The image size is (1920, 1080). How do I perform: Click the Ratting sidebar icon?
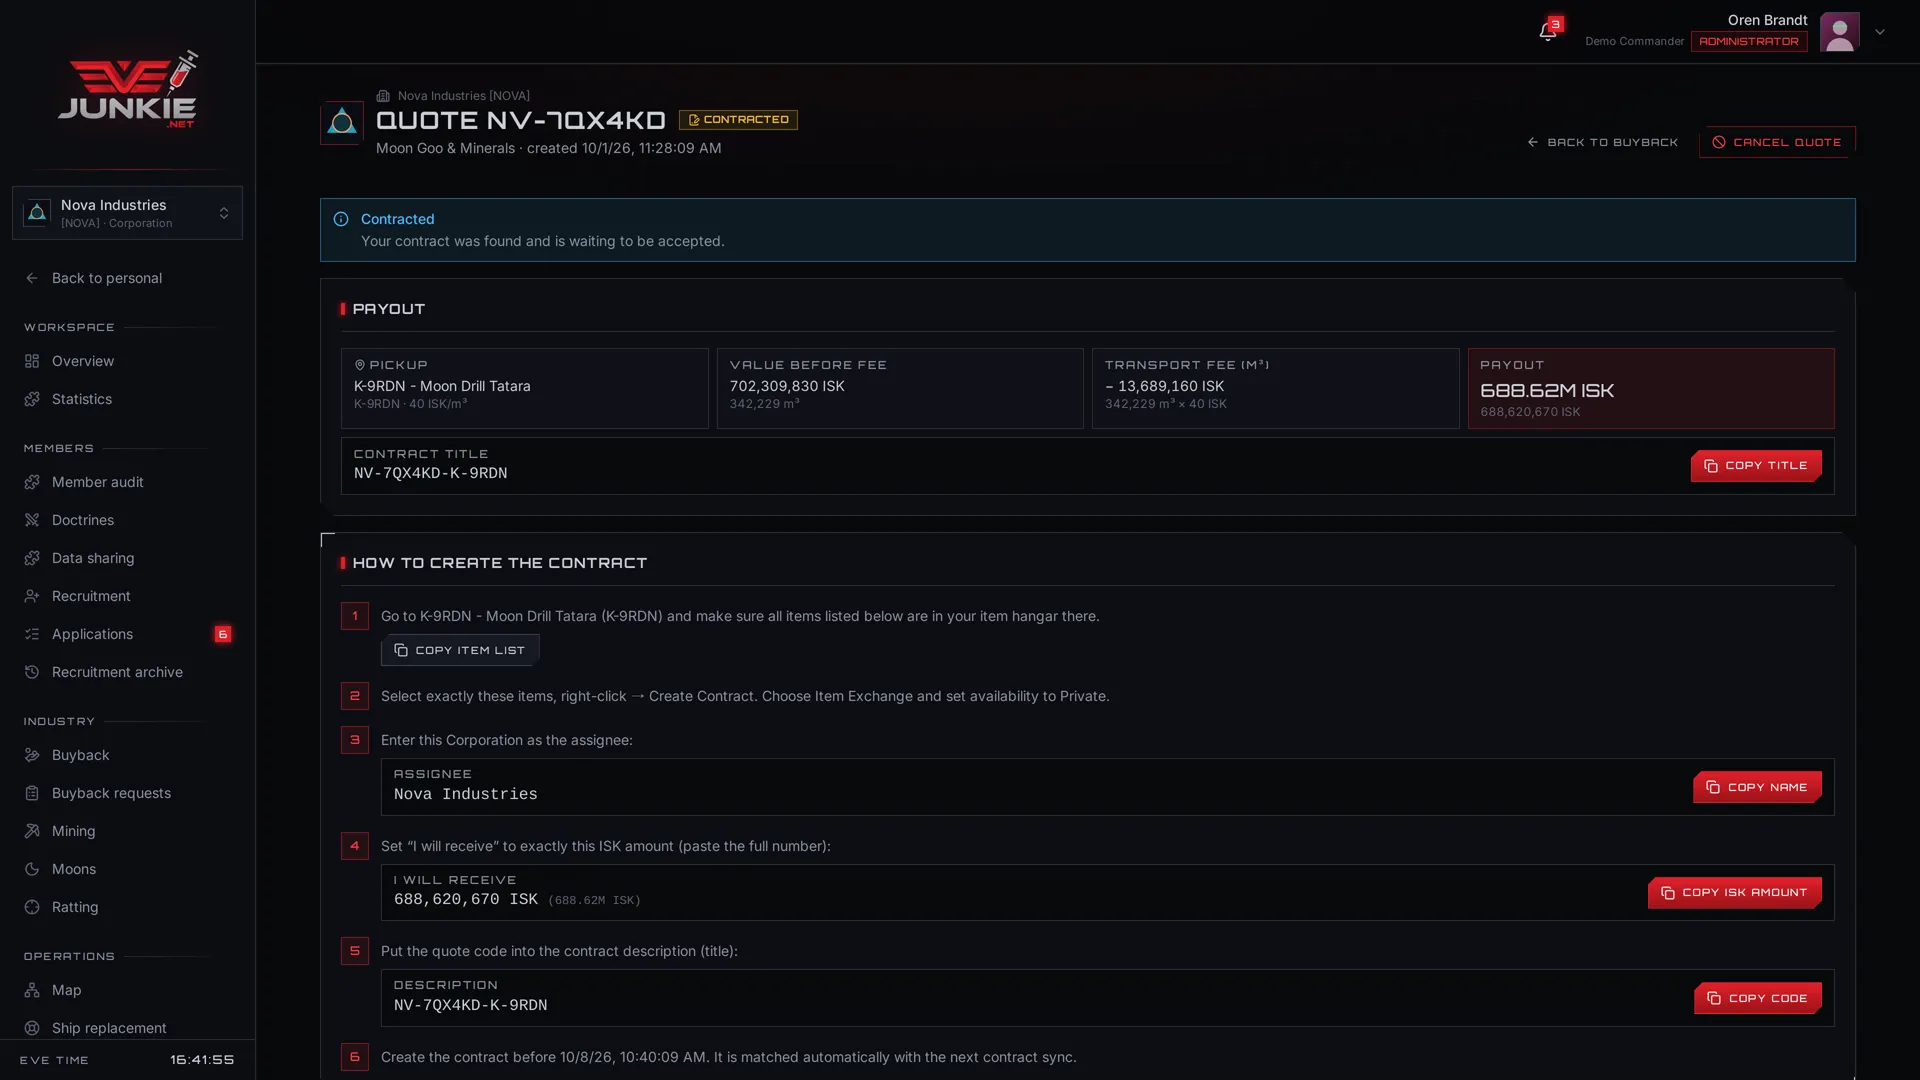pos(32,907)
